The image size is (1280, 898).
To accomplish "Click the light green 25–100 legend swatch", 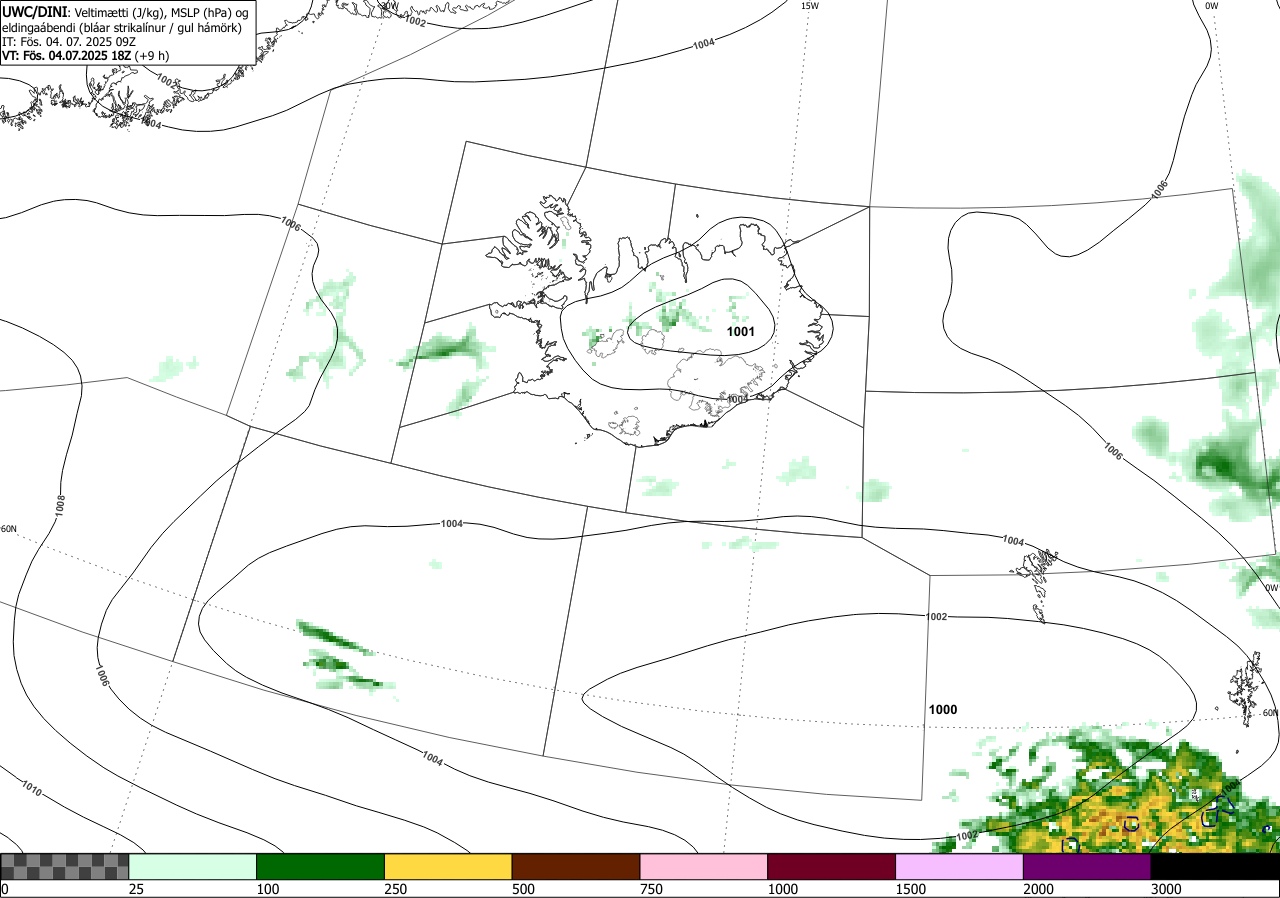I will coord(192,866).
